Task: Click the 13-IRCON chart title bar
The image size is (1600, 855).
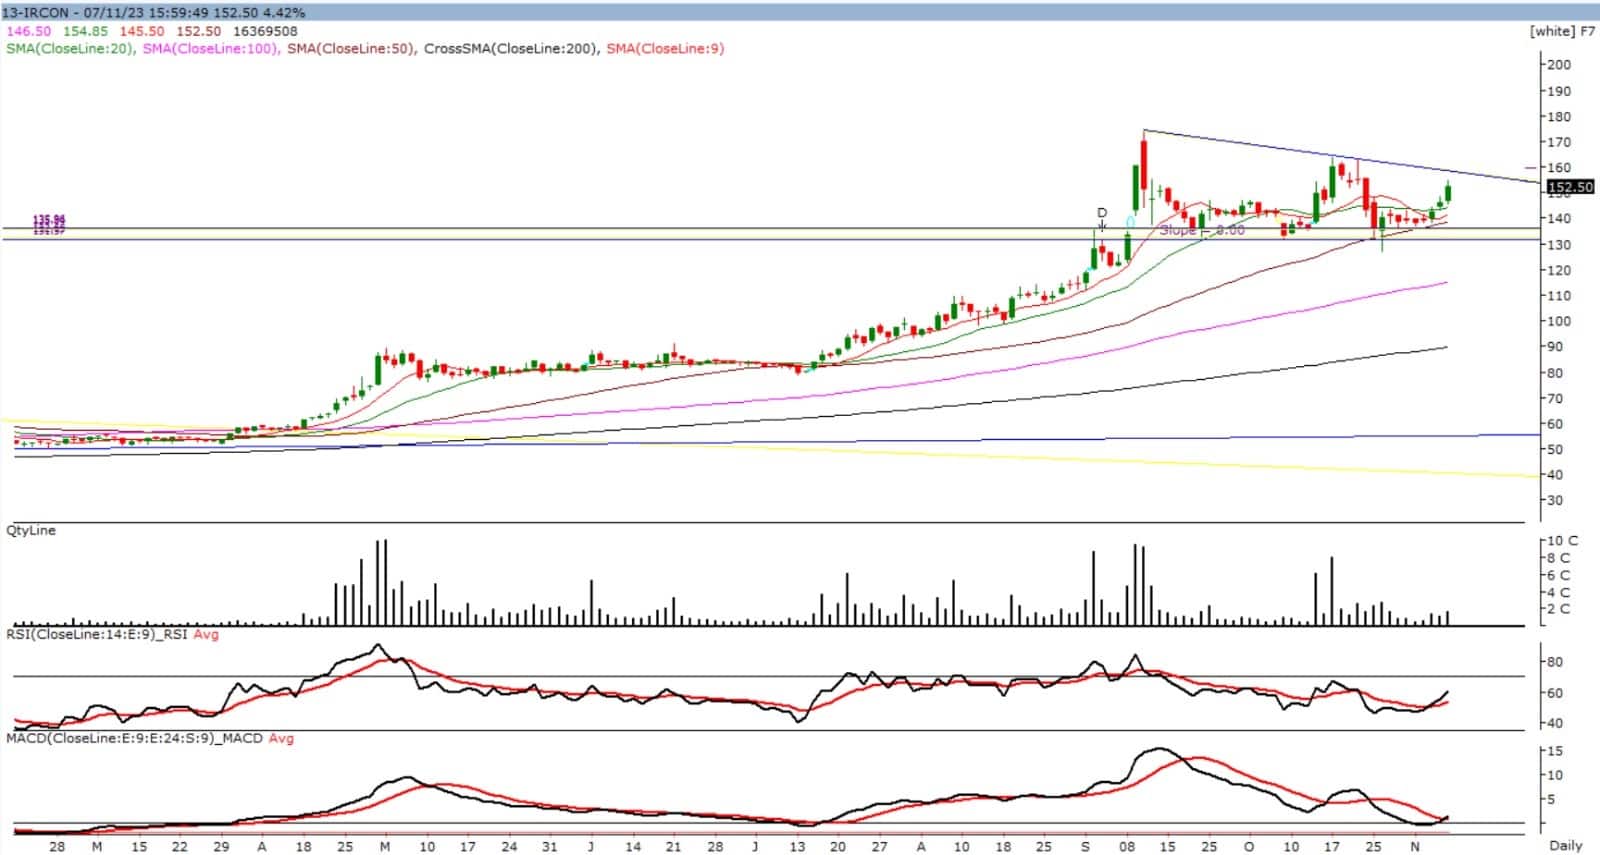Action: pos(155,13)
